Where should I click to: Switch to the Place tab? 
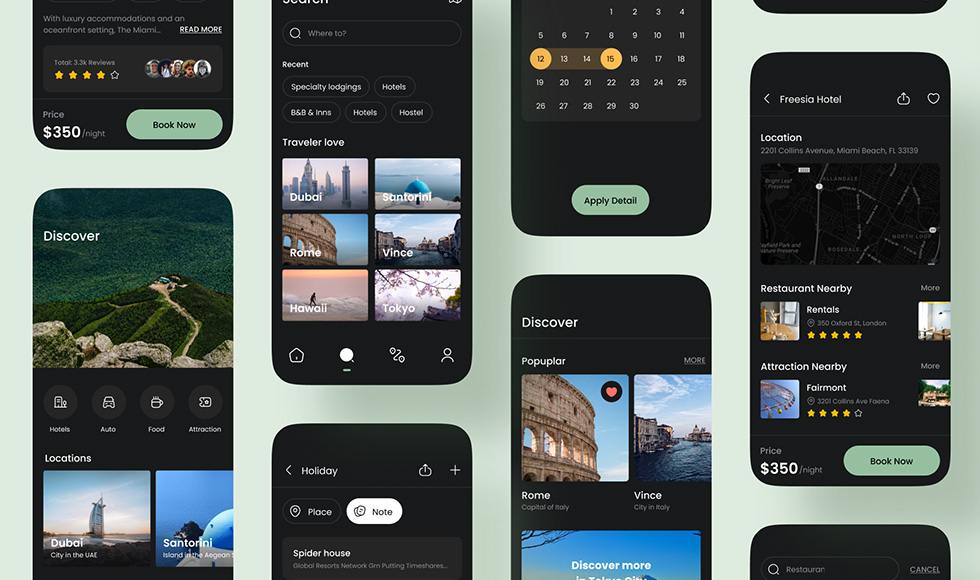311,511
